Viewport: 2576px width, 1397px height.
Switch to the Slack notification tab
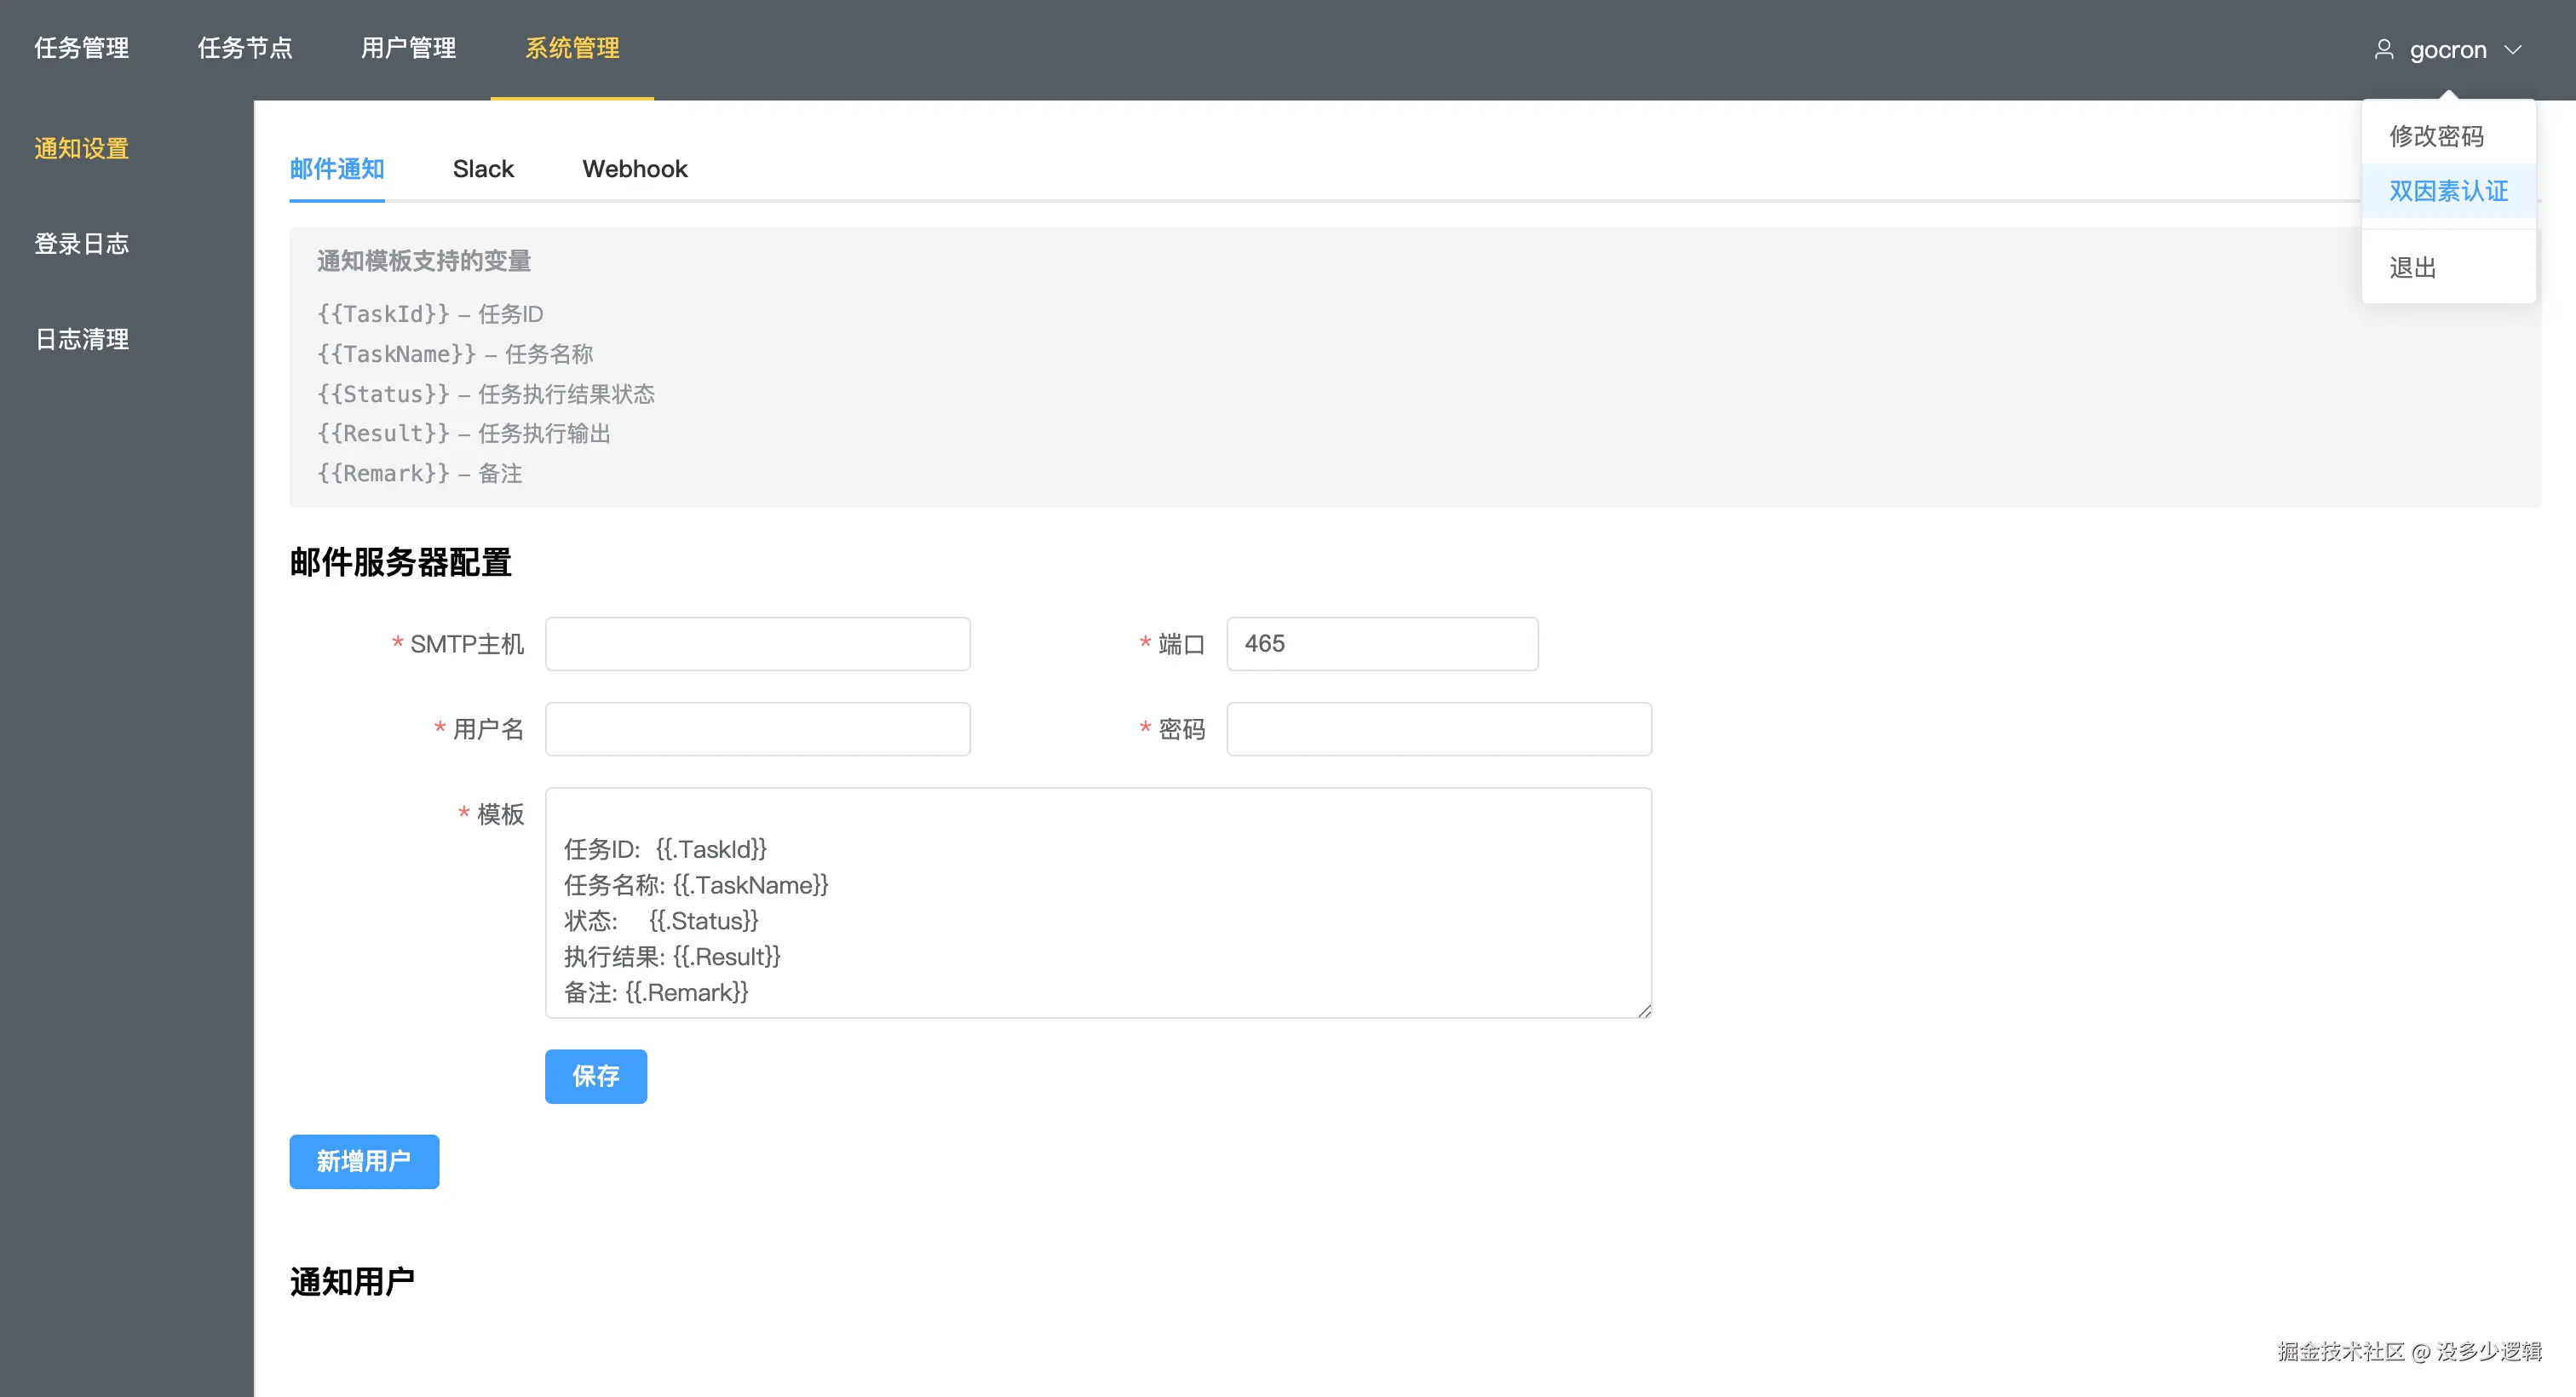(x=483, y=169)
